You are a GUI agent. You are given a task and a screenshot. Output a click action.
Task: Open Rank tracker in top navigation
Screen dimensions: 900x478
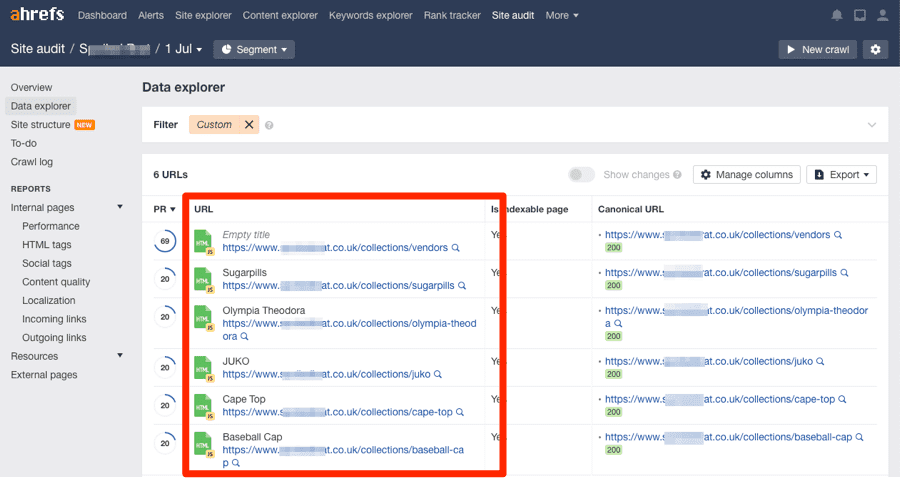[x=452, y=15]
